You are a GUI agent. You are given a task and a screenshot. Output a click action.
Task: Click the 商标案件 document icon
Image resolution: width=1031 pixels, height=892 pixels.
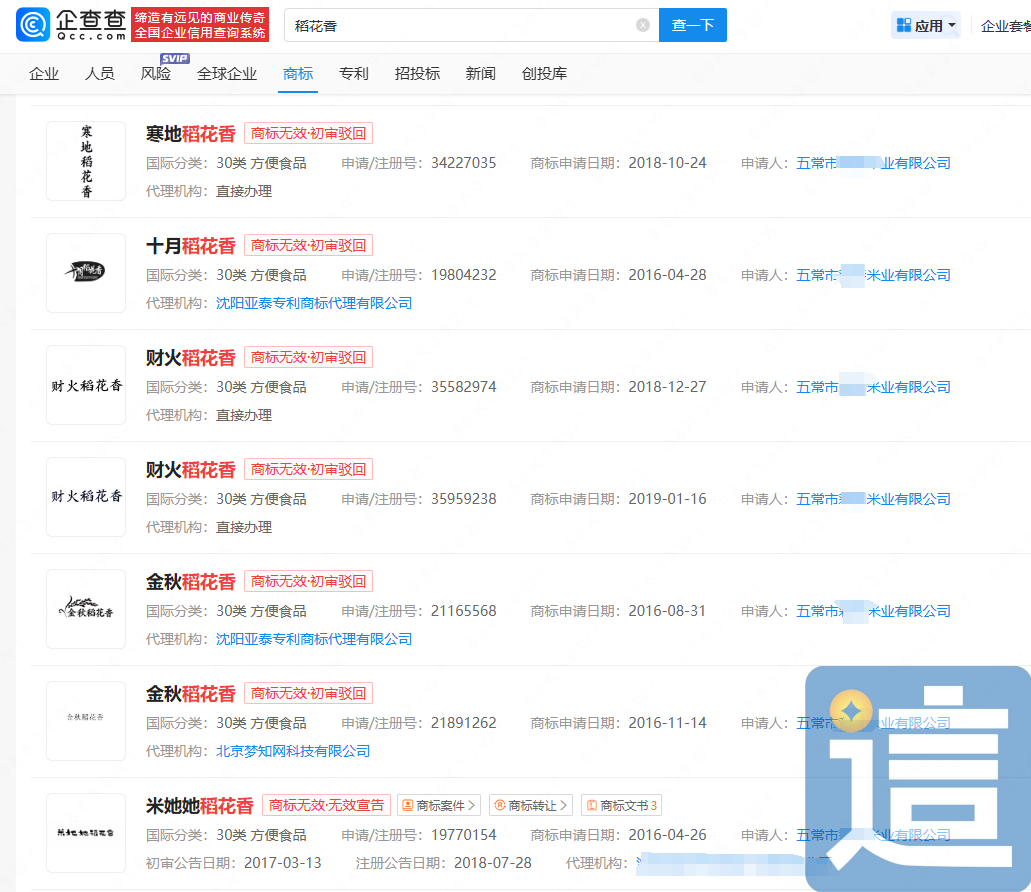click(x=408, y=805)
